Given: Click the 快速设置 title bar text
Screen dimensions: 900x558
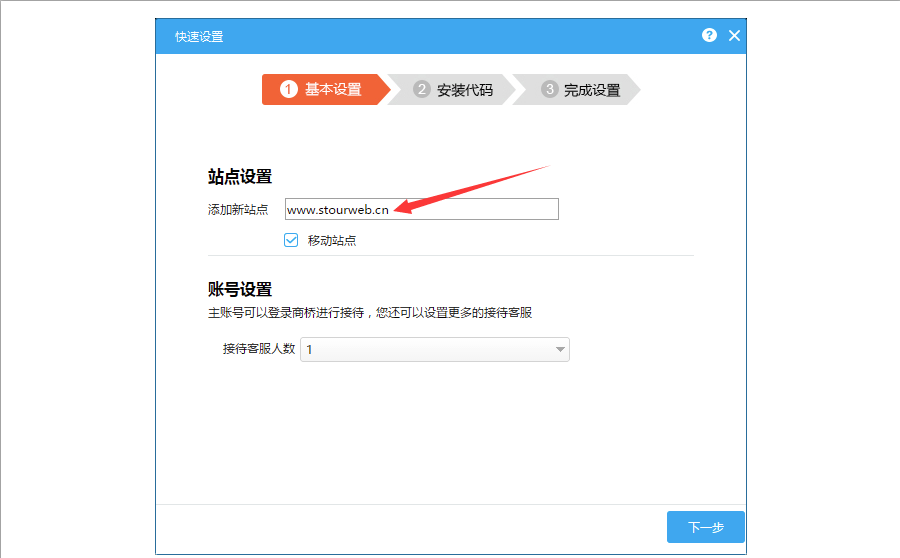Looking at the screenshot, I should point(199,36).
